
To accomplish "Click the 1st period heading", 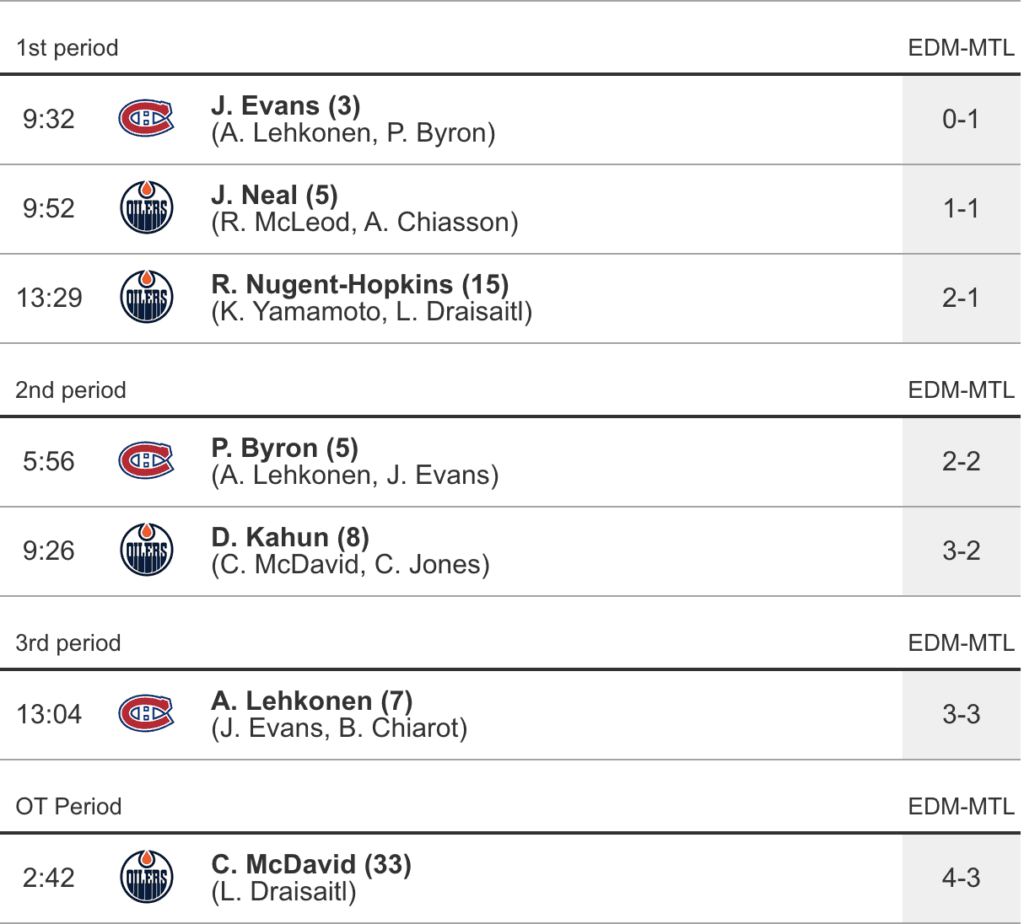I will [x=67, y=48].
